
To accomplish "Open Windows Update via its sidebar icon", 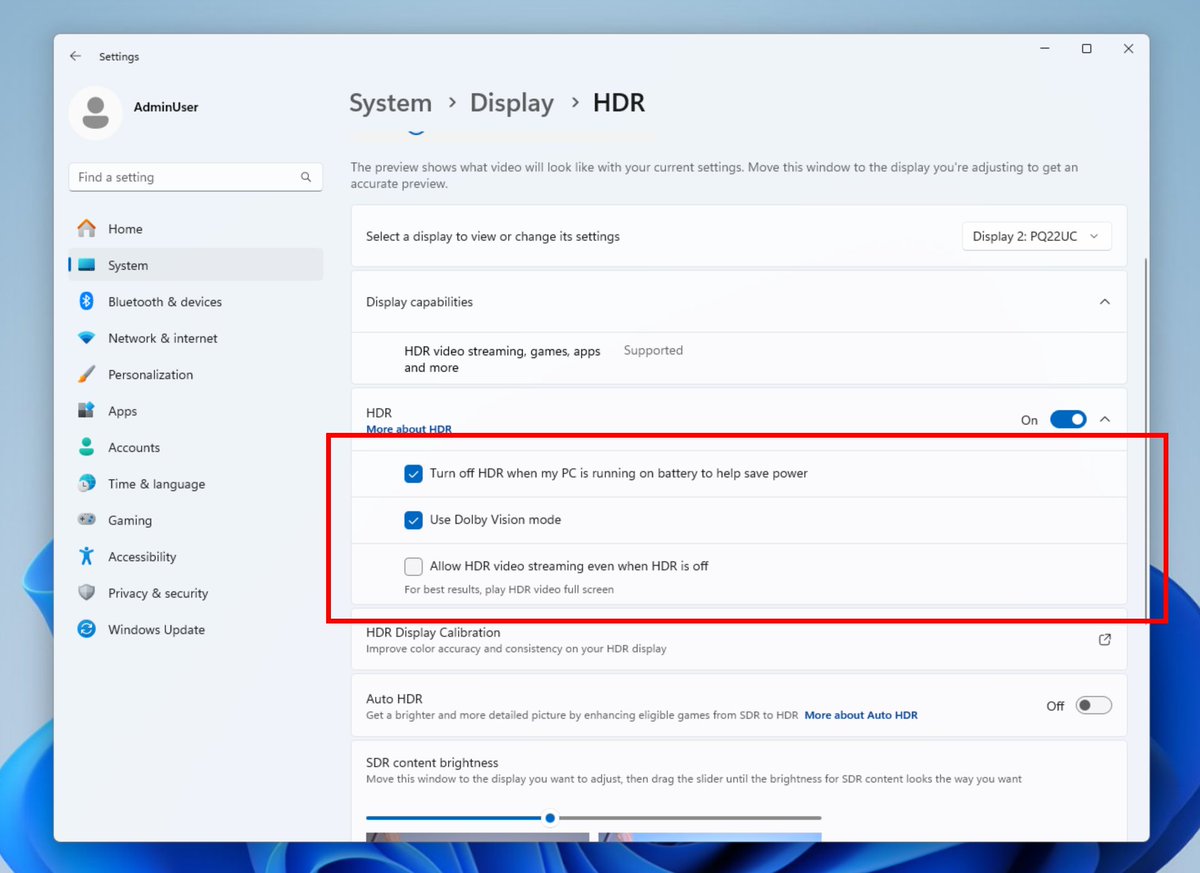I will [x=87, y=629].
